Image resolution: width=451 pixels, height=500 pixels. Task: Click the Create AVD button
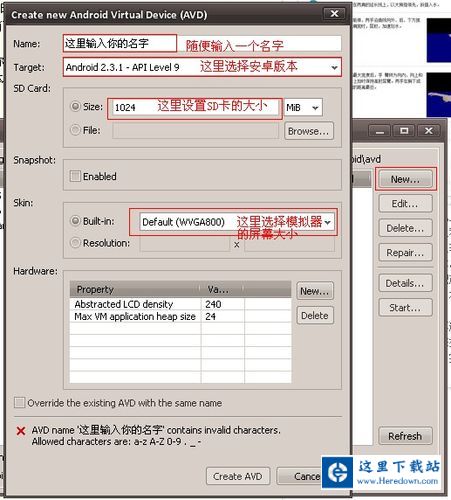[x=238, y=476]
